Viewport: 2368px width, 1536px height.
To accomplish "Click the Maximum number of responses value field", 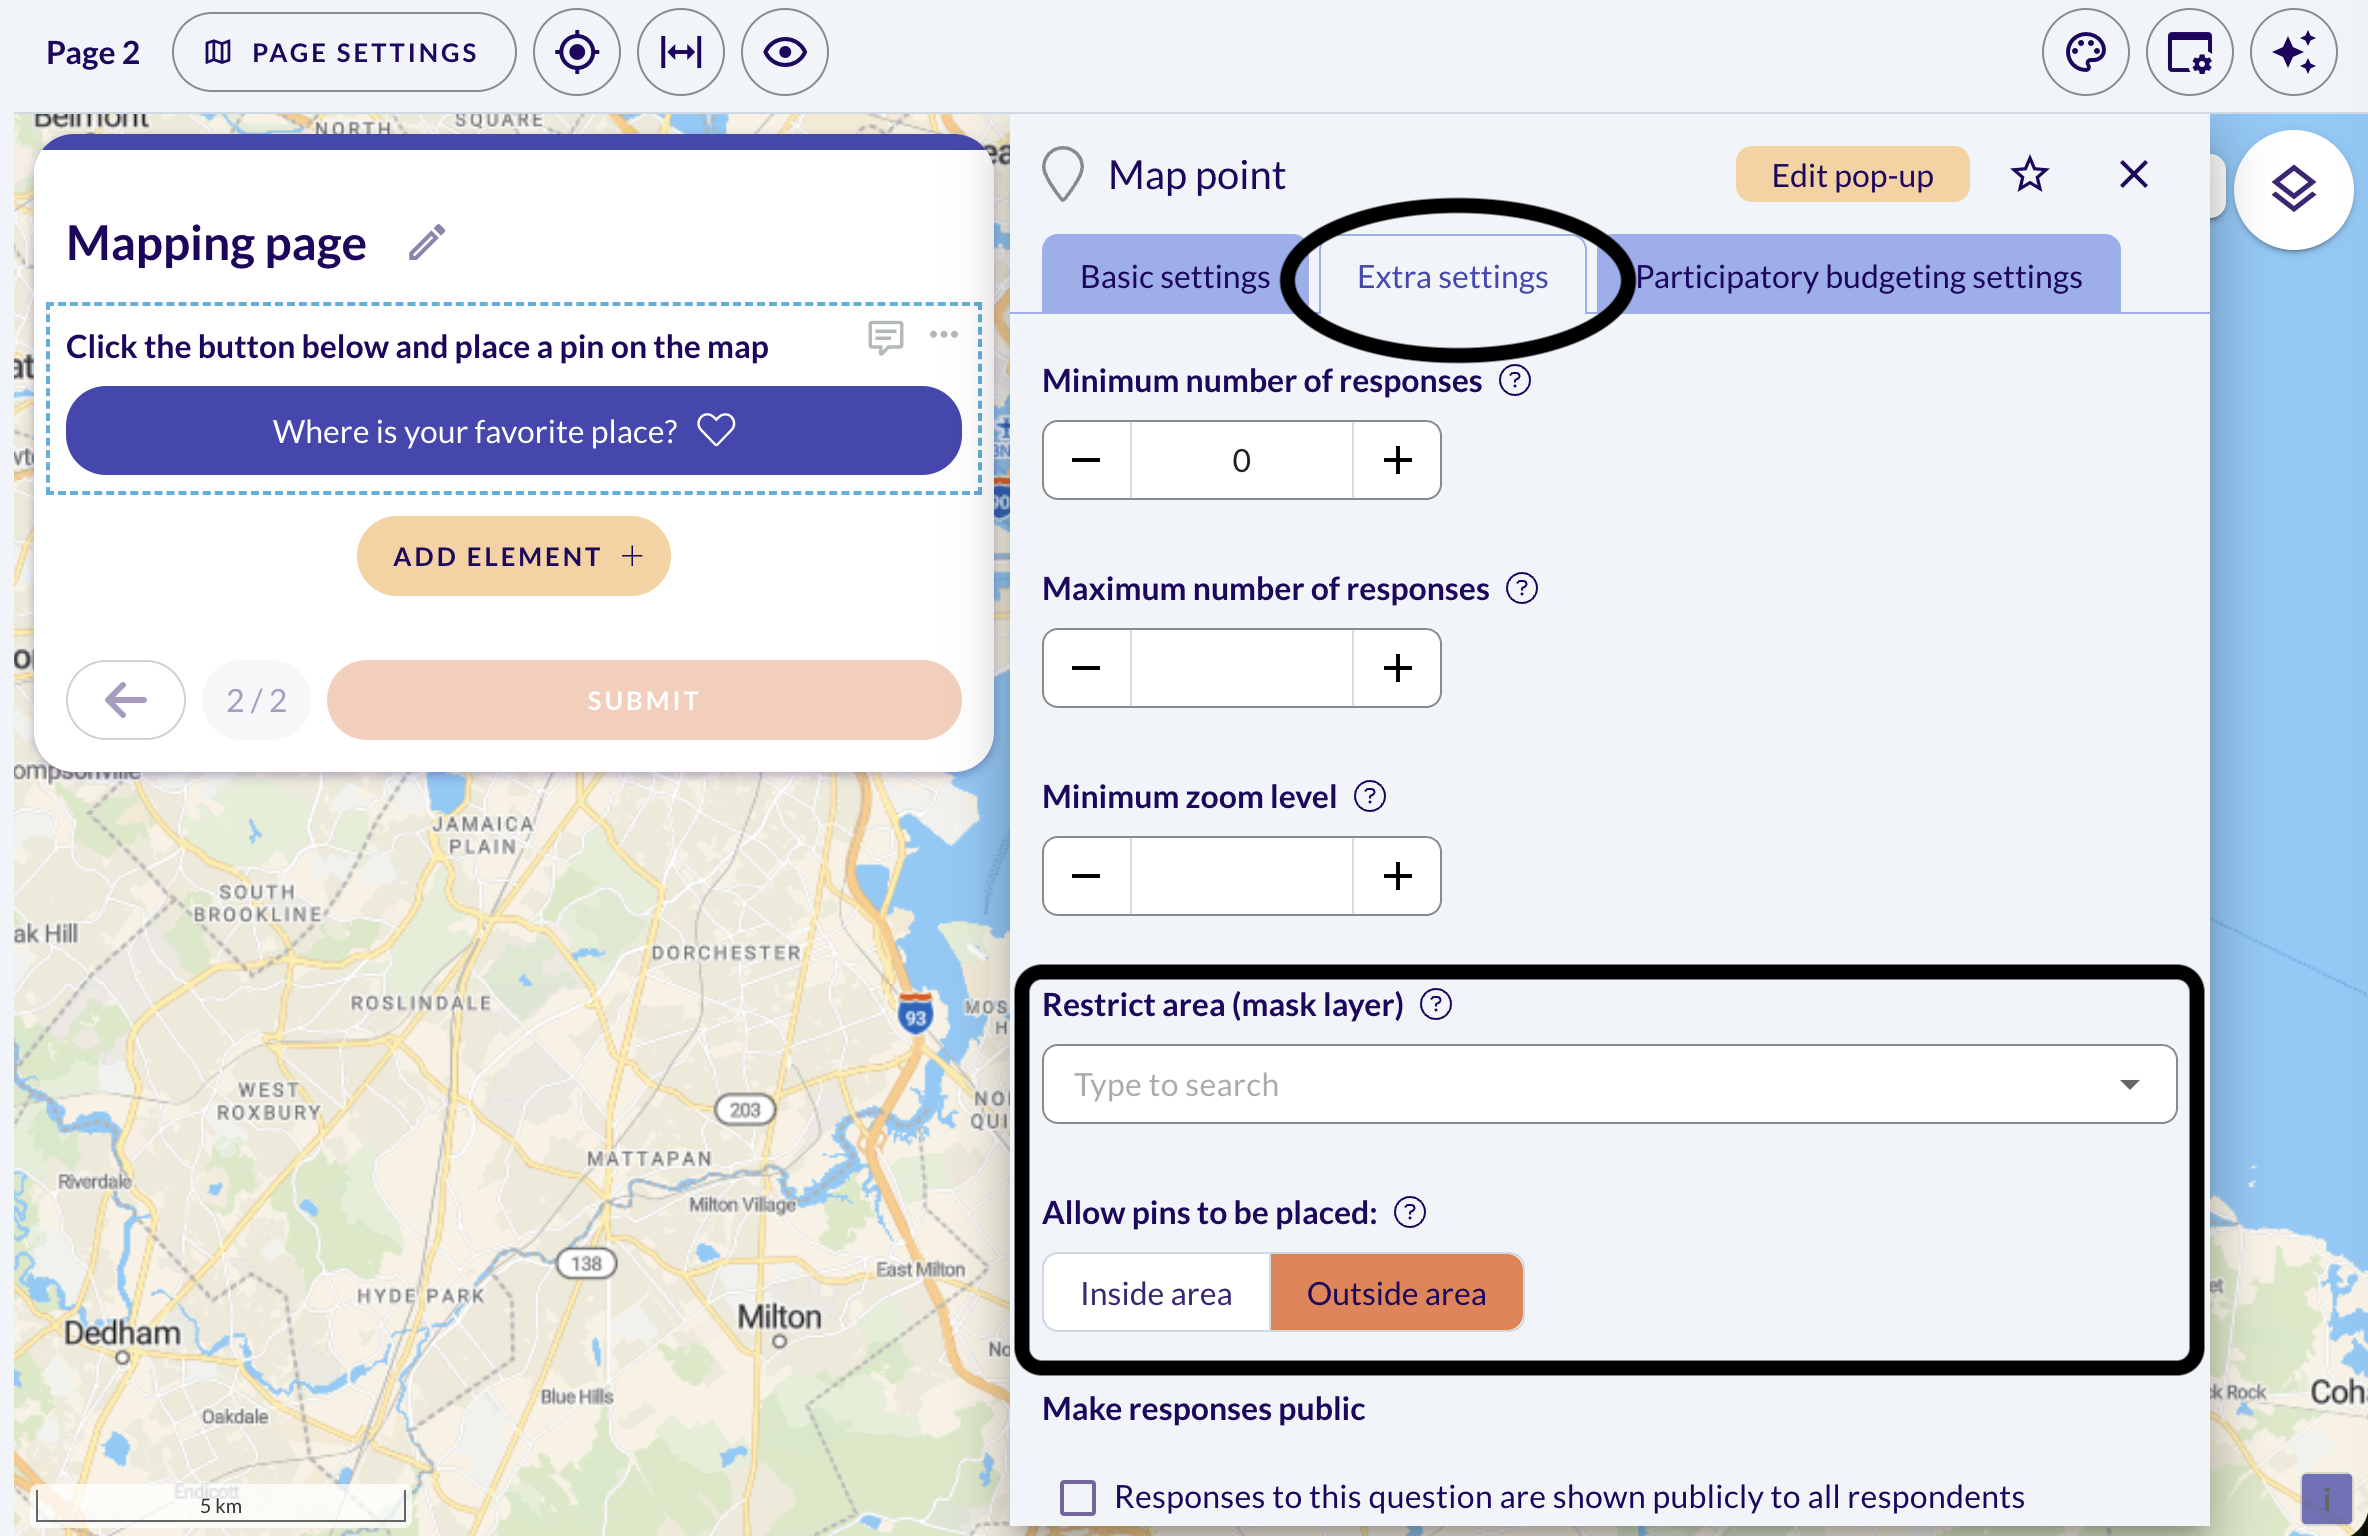I will (x=1242, y=668).
